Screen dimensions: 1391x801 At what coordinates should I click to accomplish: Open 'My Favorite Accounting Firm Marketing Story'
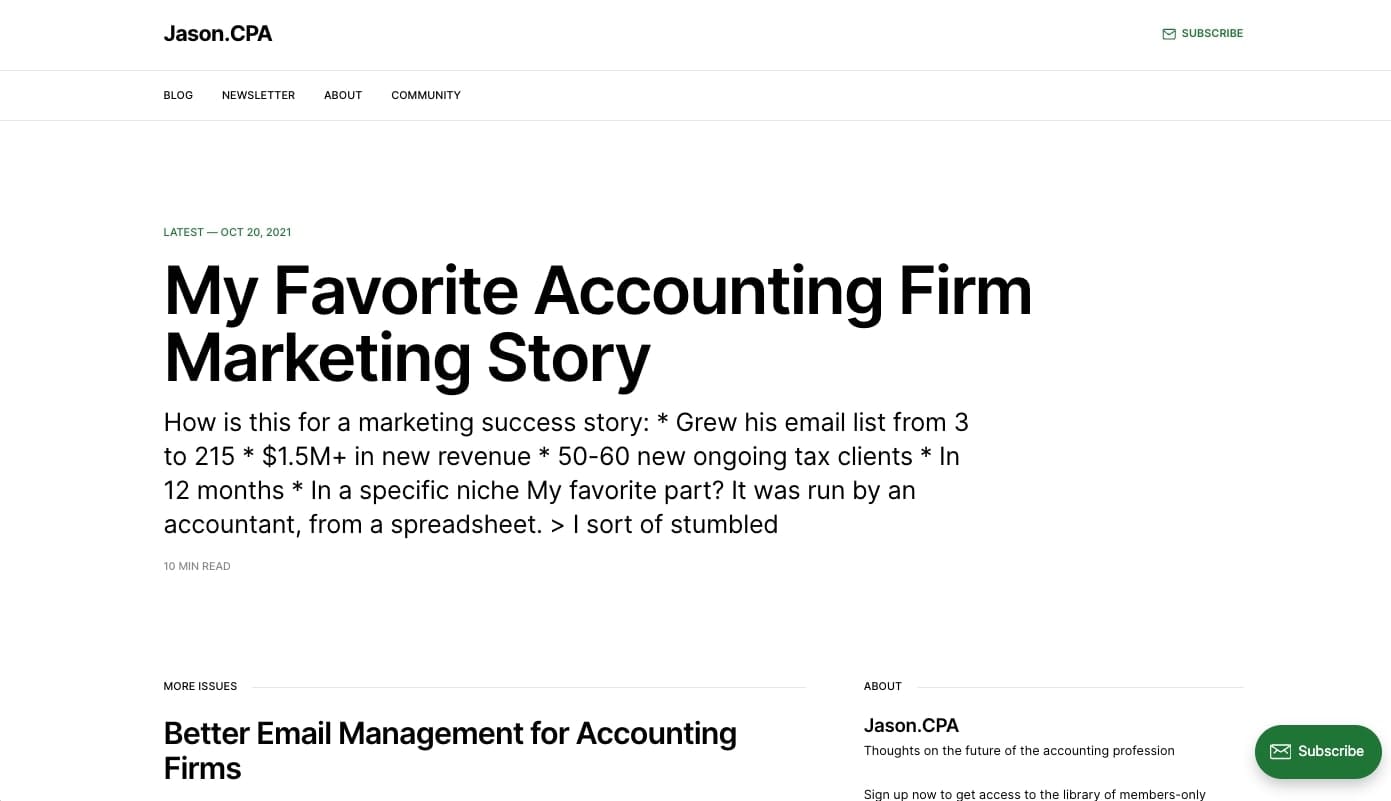(x=597, y=324)
